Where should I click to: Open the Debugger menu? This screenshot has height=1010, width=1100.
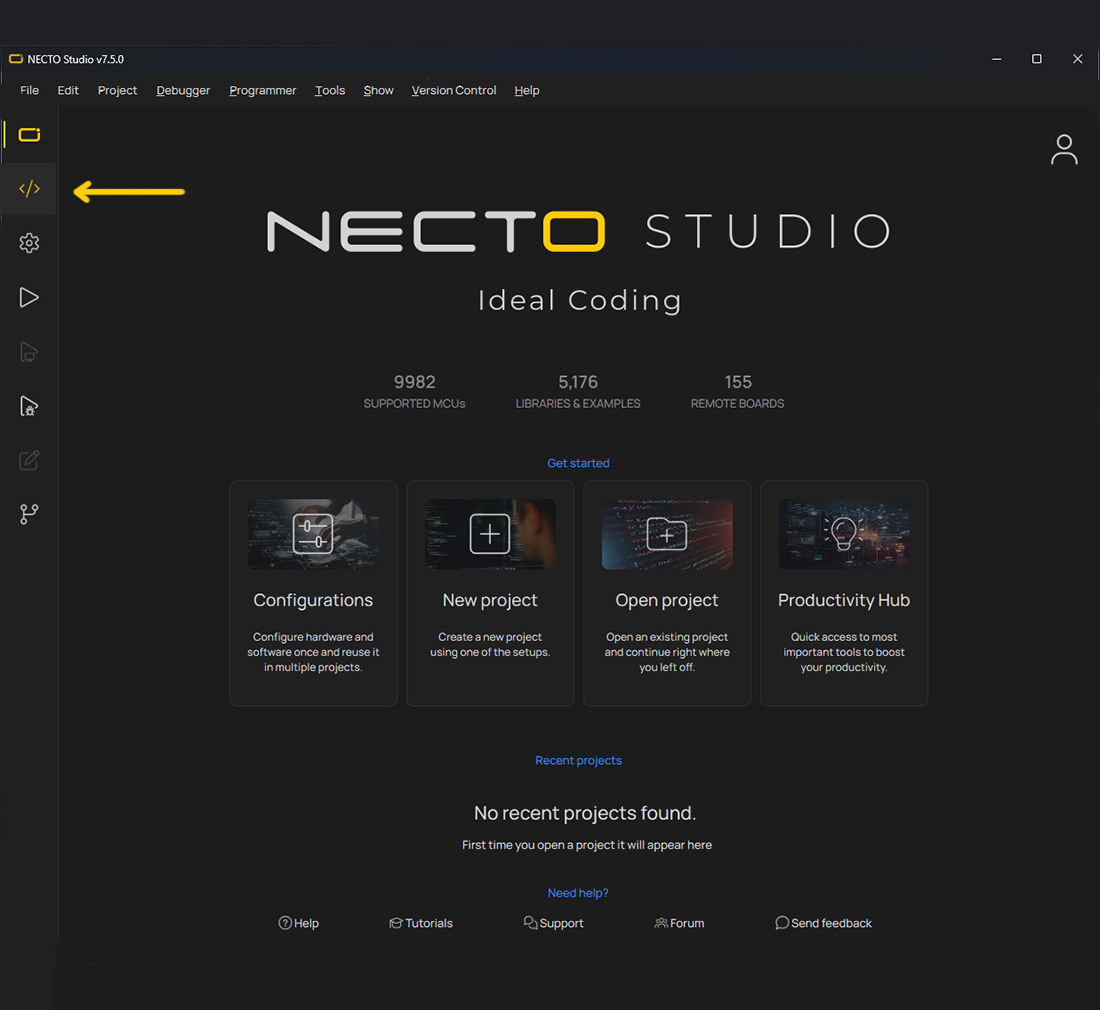point(183,90)
